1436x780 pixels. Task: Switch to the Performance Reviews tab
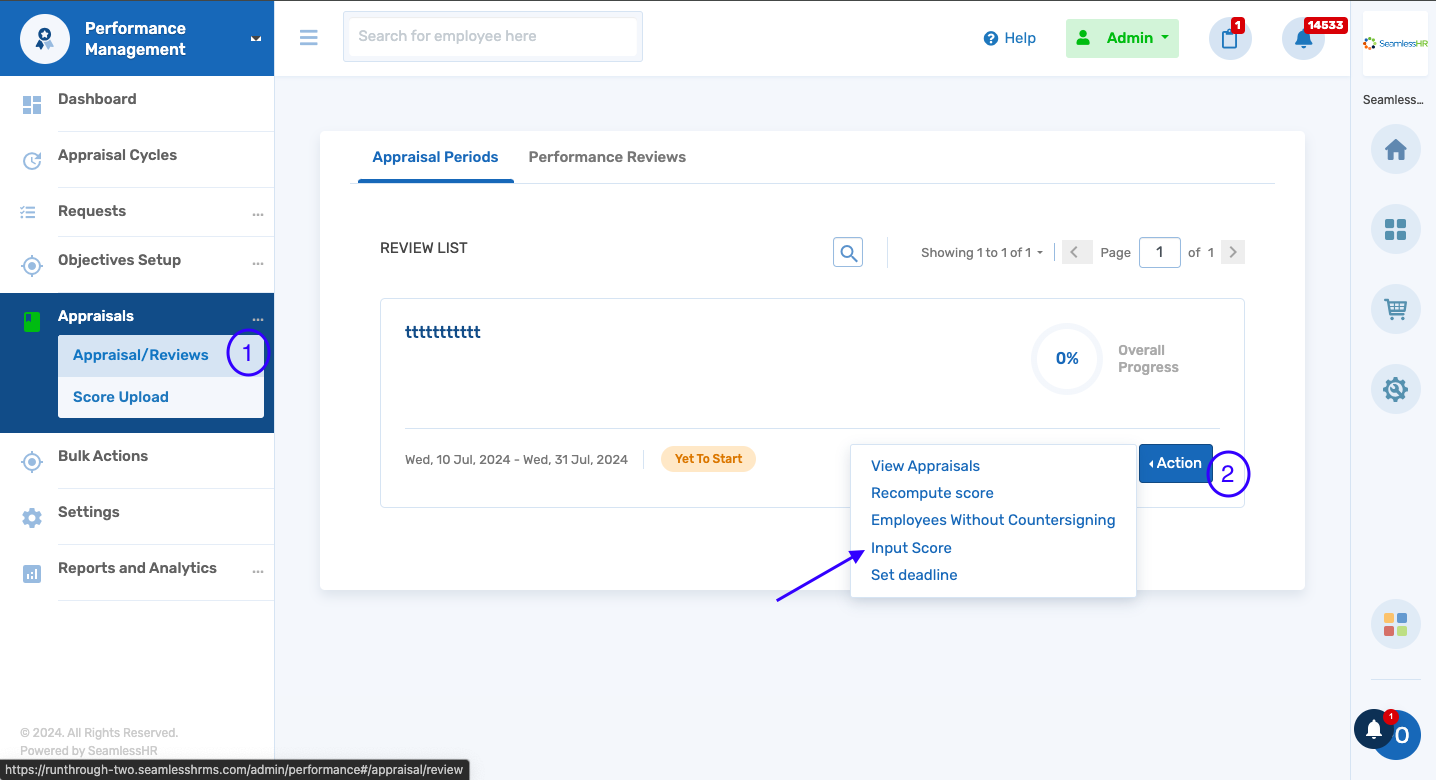pyautogui.click(x=607, y=157)
